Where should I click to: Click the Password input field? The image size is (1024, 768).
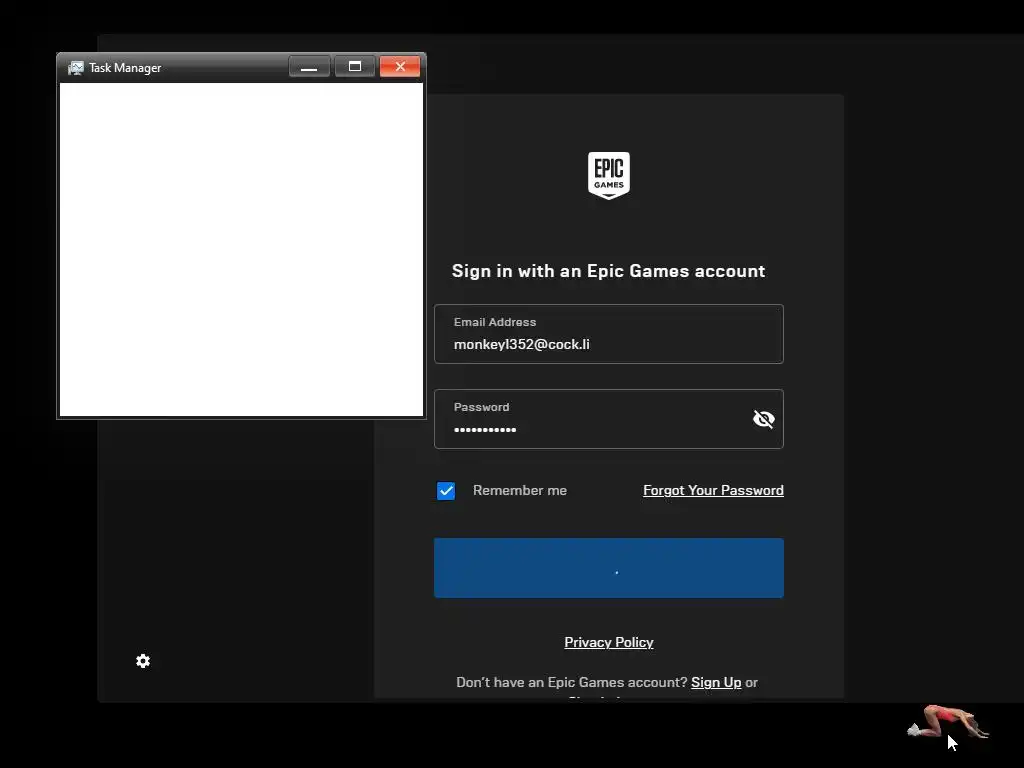click(609, 419)
